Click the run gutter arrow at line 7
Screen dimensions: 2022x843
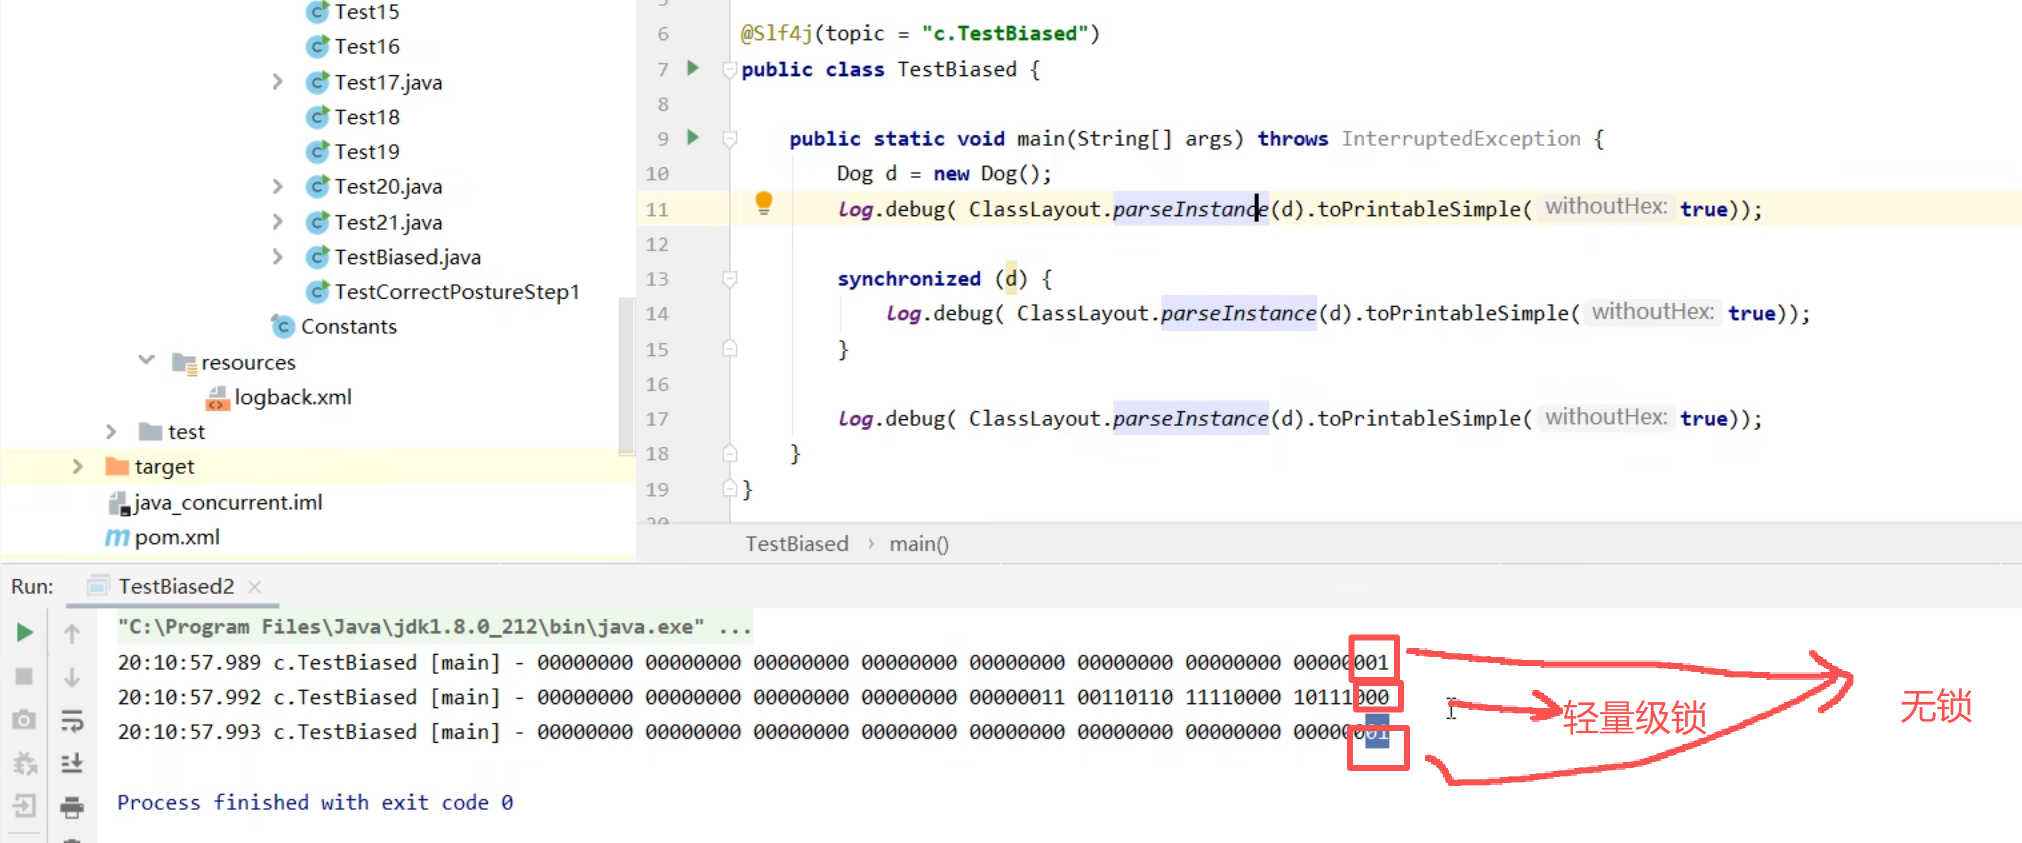point(692,68)
